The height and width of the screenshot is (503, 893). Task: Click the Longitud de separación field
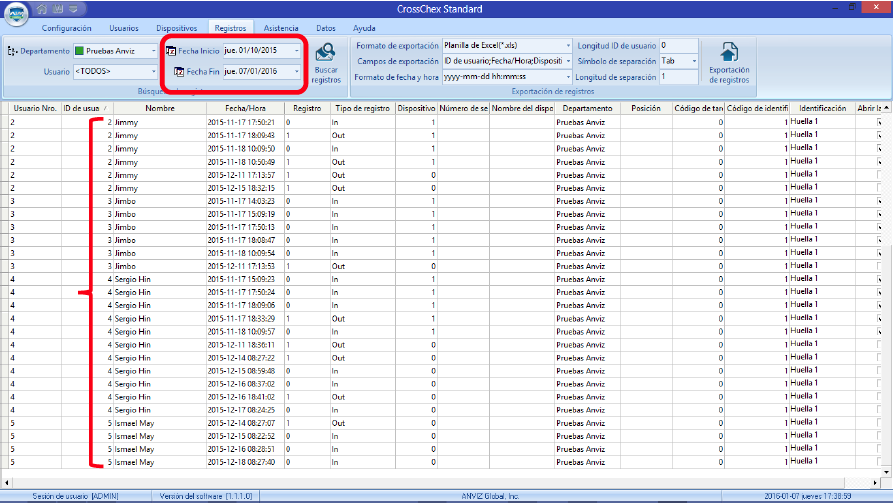click(678, 77)
